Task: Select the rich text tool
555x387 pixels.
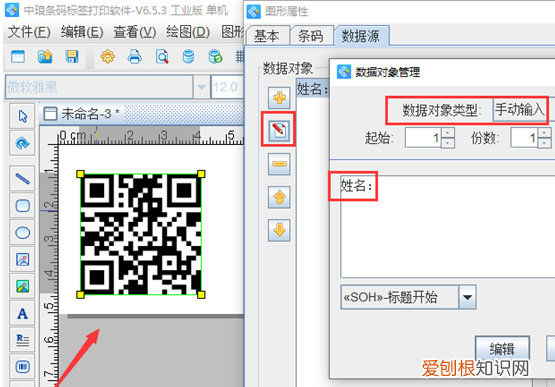Action: 22,340
